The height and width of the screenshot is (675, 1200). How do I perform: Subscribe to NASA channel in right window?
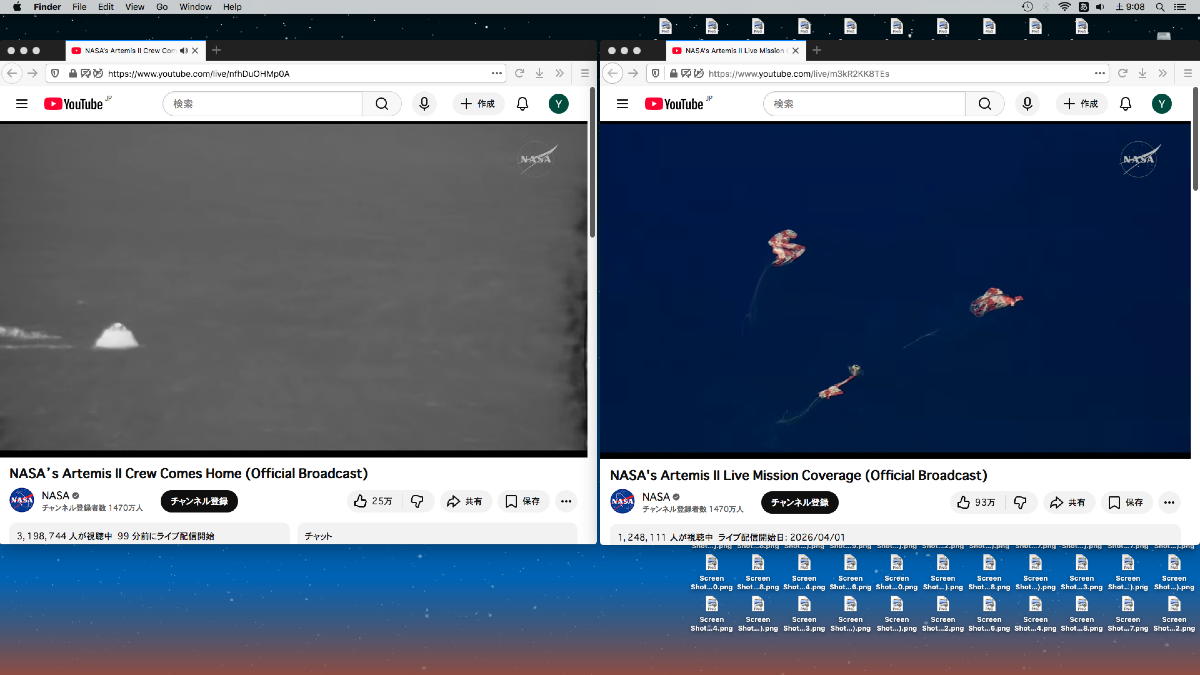pyautogui.click(x=800, y=502)
